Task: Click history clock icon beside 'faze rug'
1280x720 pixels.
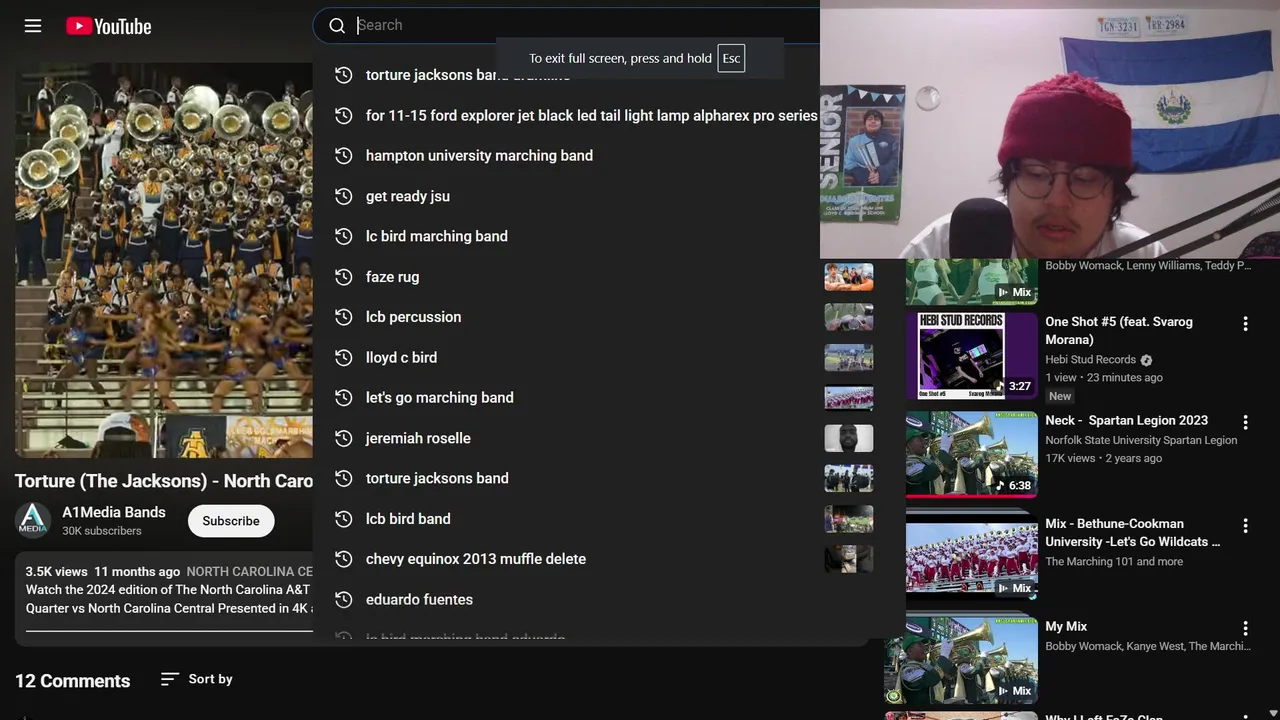Action: pyautogui.click(x=343, y=277)
